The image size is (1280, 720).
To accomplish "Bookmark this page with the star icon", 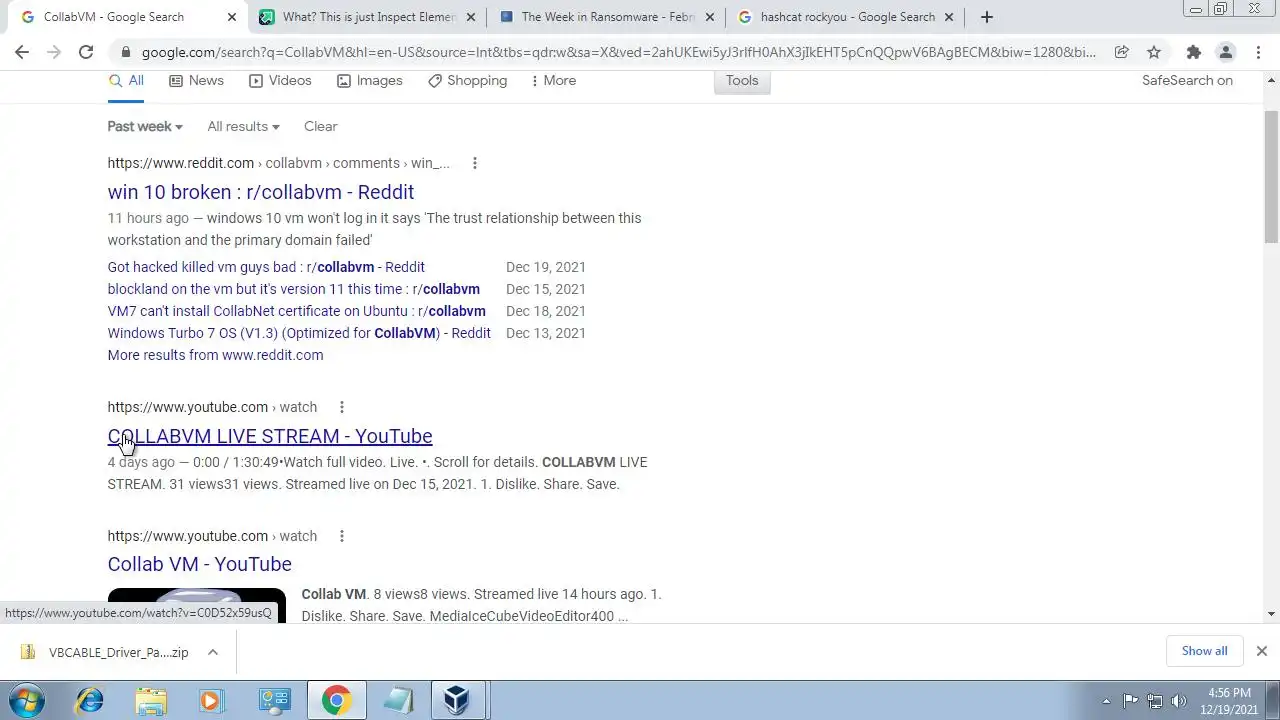I will pyautogui.click(x=1154, y=52).
